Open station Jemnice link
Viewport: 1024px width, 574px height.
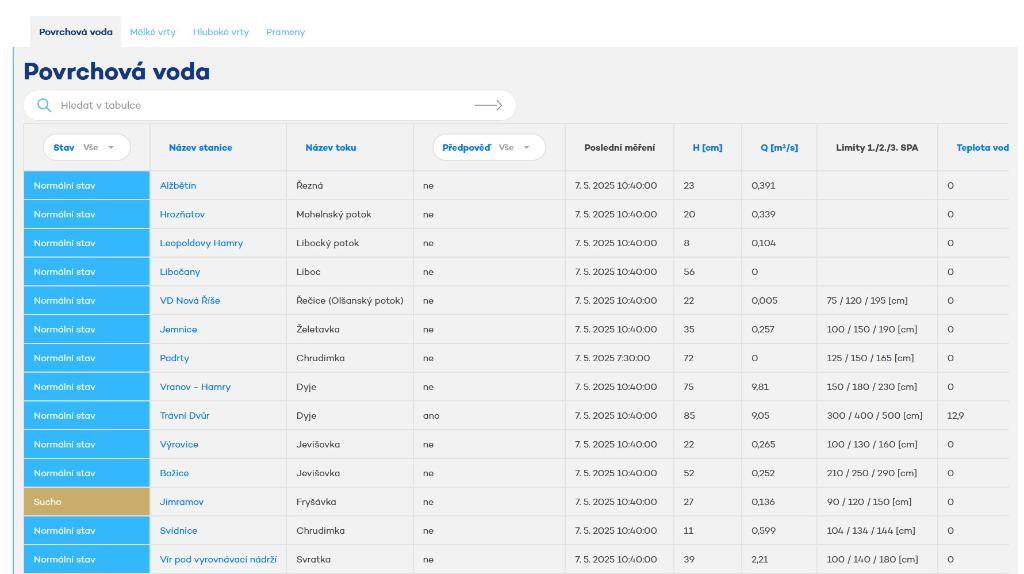(178, 329)
